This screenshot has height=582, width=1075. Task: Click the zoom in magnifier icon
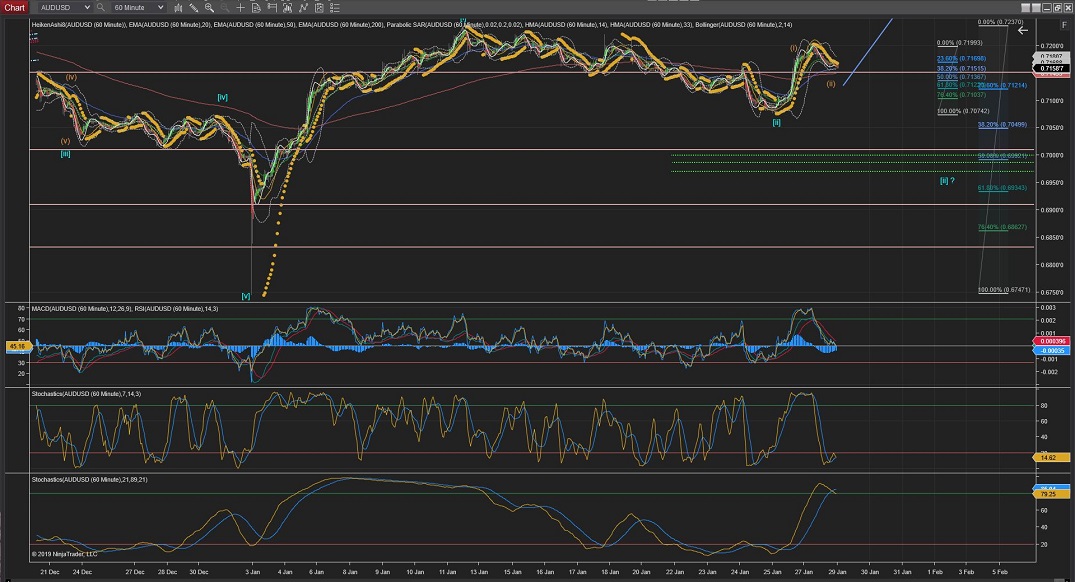coord(209,8)
